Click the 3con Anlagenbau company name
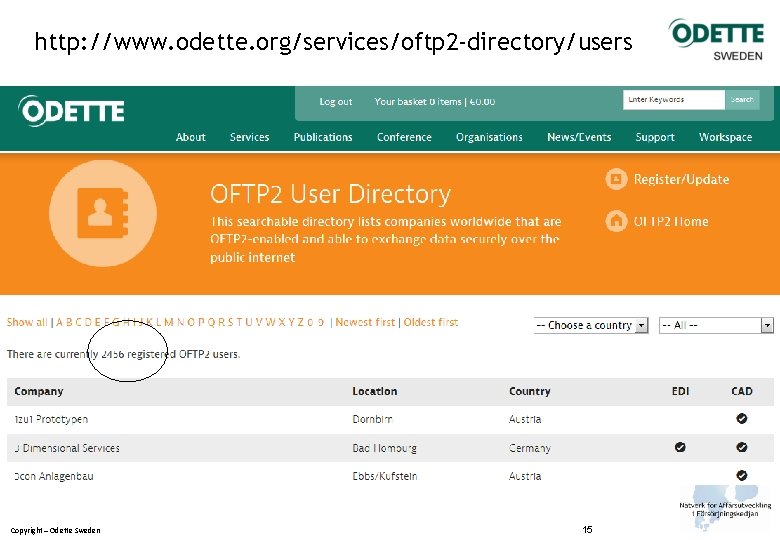Screen dimensions: 780x540 (54, 476)
